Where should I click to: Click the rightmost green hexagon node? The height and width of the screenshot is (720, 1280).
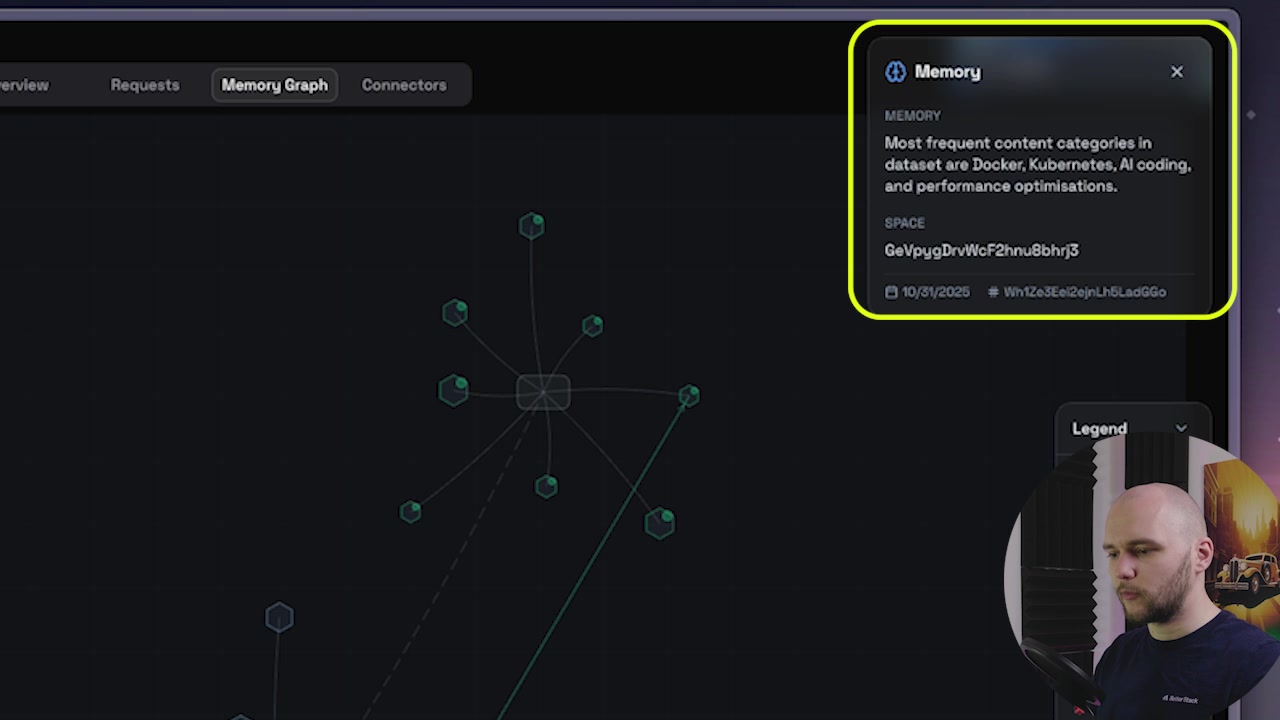[x=688, y=397]
